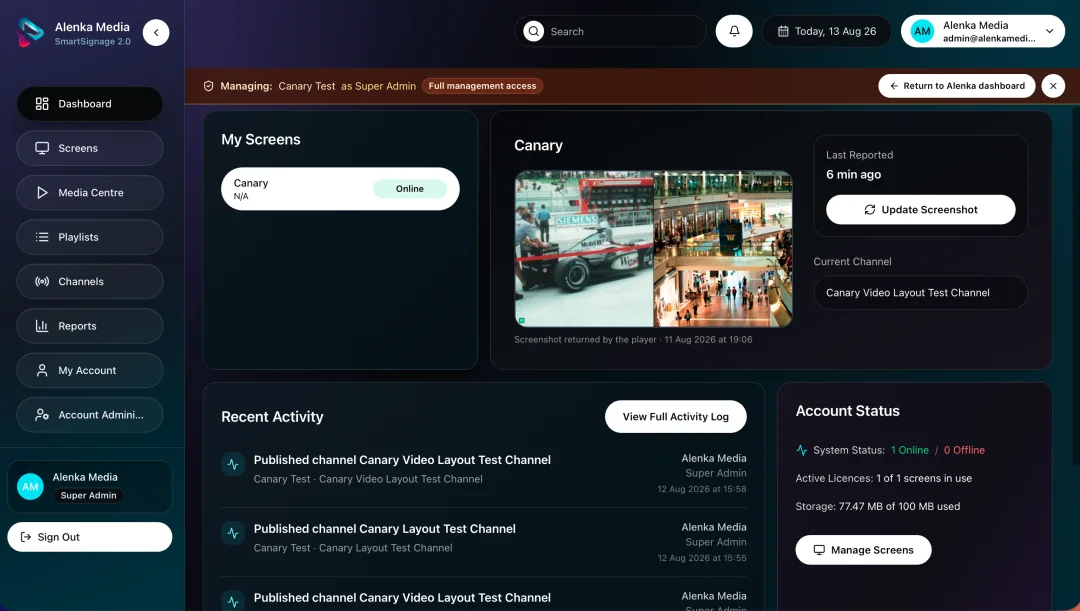Click Return to Alenka dashboard
The image size is (1080, 611).
tap(957, 86)
